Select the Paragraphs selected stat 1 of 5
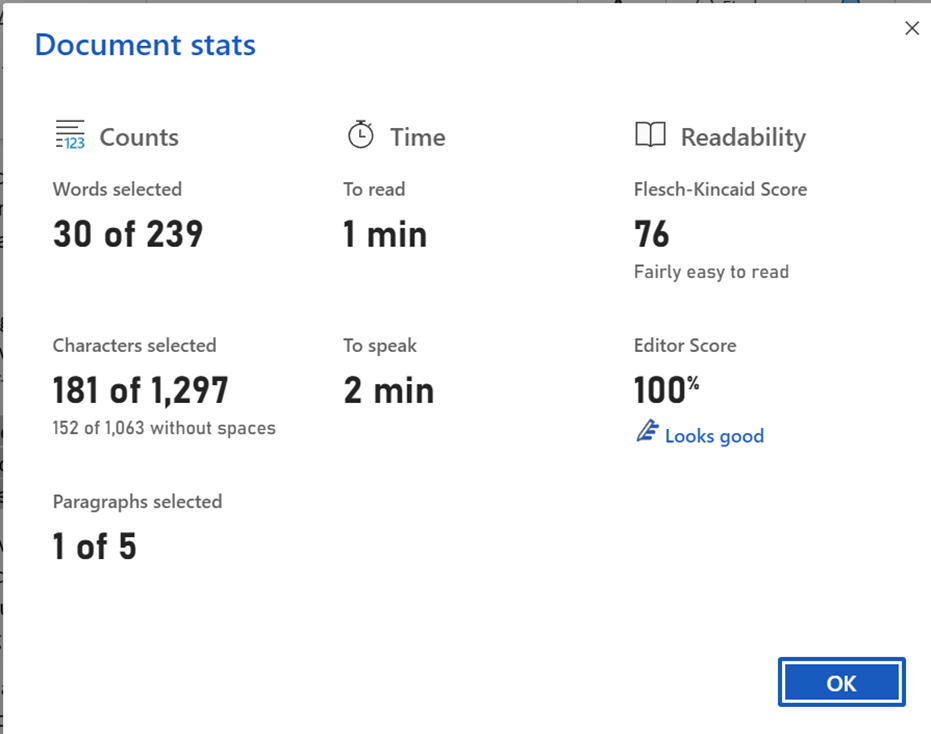931x734 pixels. coord(93,546)
